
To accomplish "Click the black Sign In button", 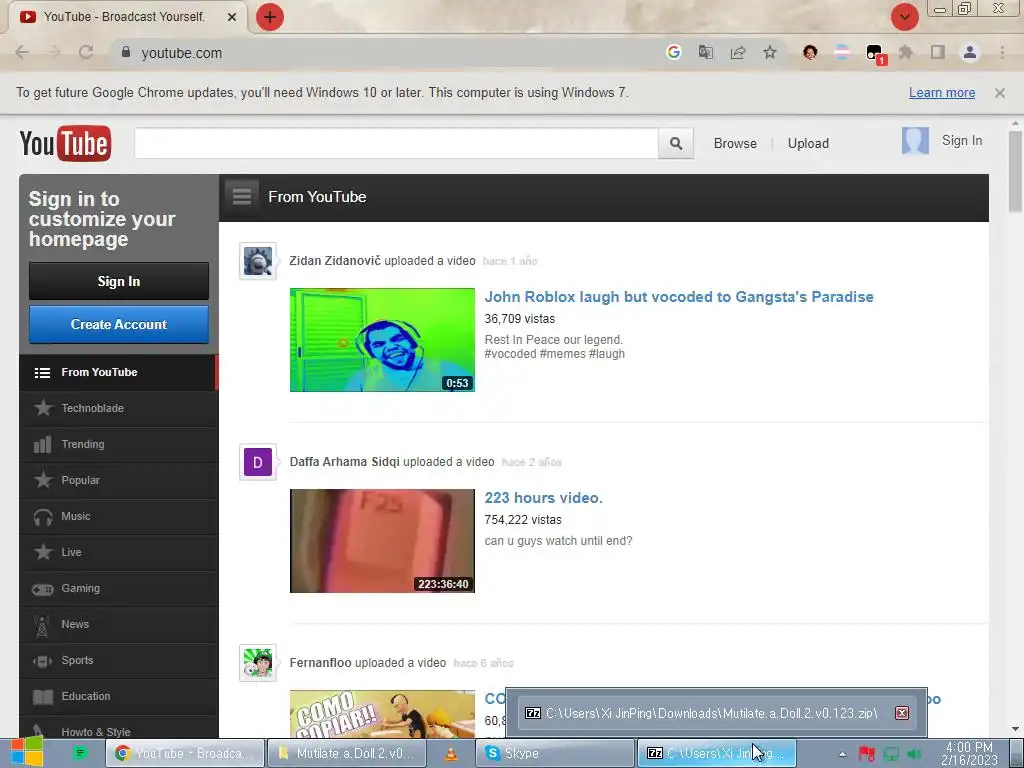I will [x=119, y=281].
